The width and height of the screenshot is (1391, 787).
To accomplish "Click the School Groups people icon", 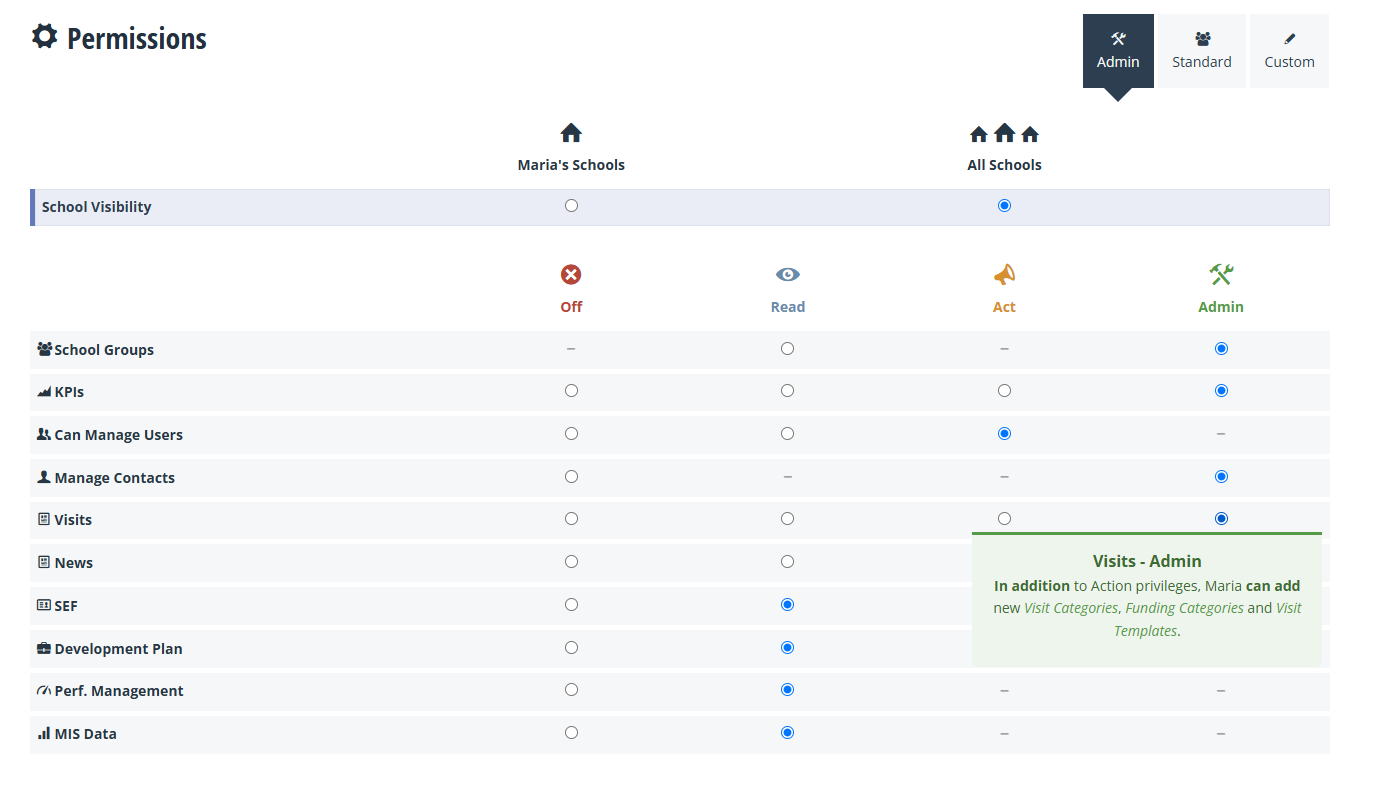I will pyautogui.click(x=44, y=350).
